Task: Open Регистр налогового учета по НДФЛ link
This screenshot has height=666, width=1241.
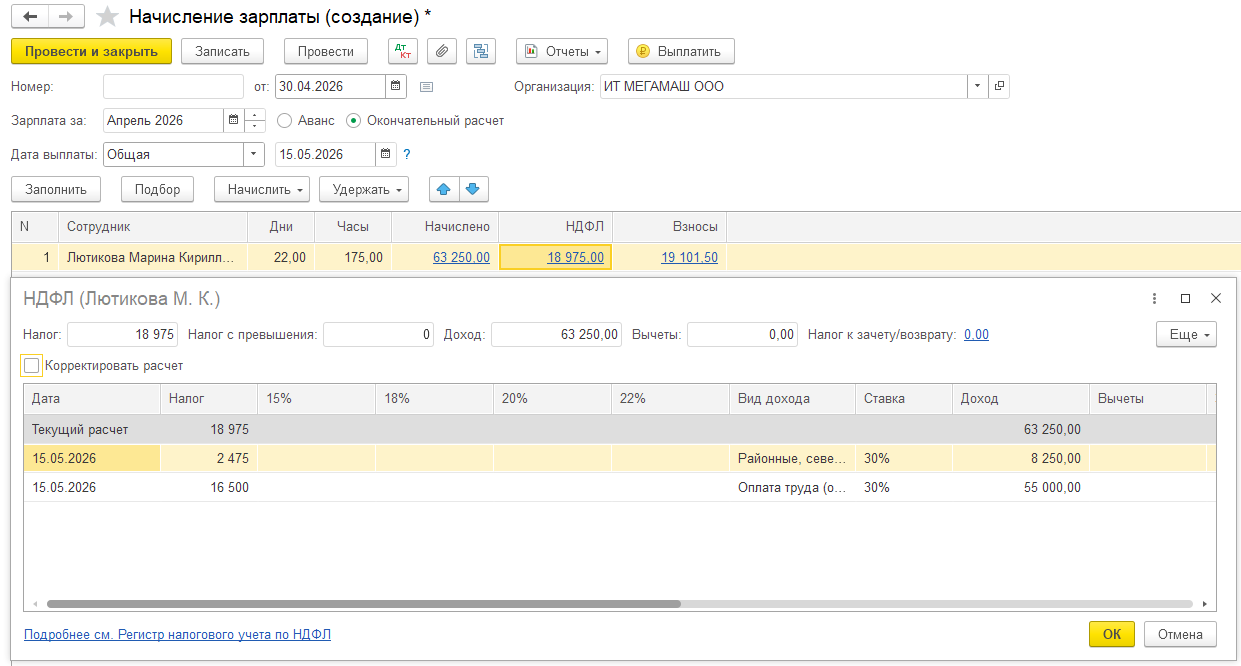Action: coord(177,634)
